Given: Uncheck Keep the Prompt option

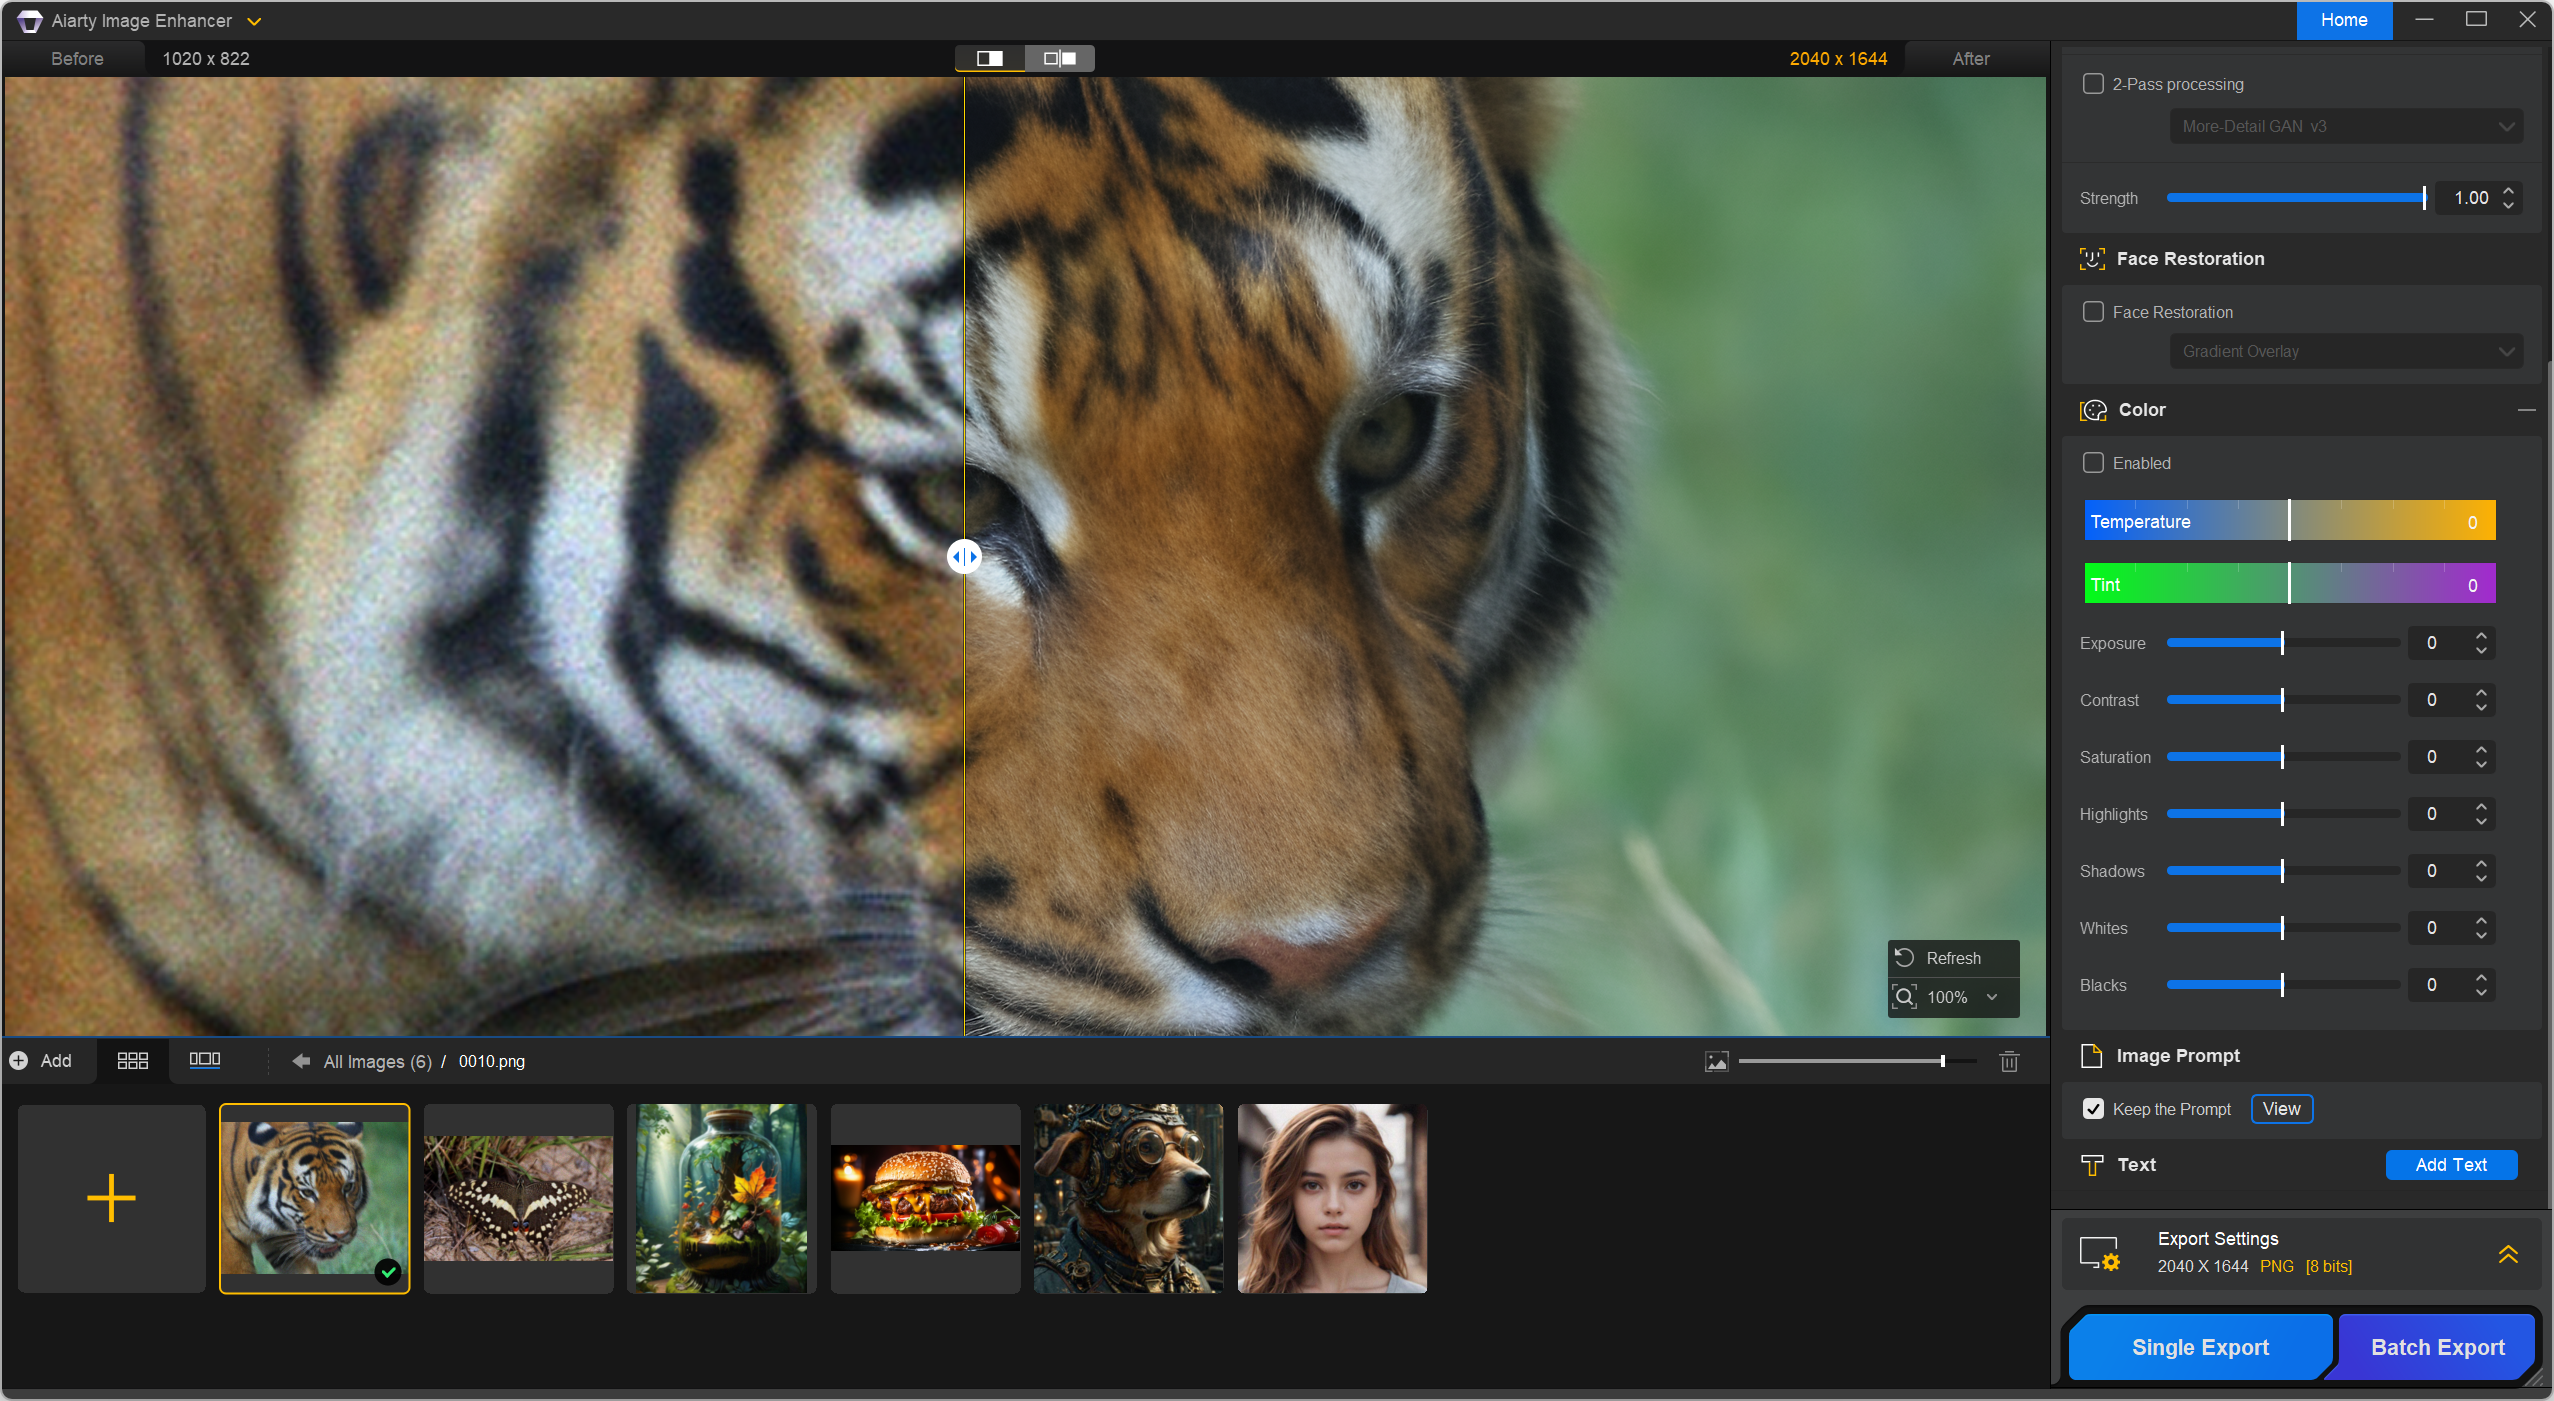Looking at the screenshot, I should (x=2093, y=1109).
